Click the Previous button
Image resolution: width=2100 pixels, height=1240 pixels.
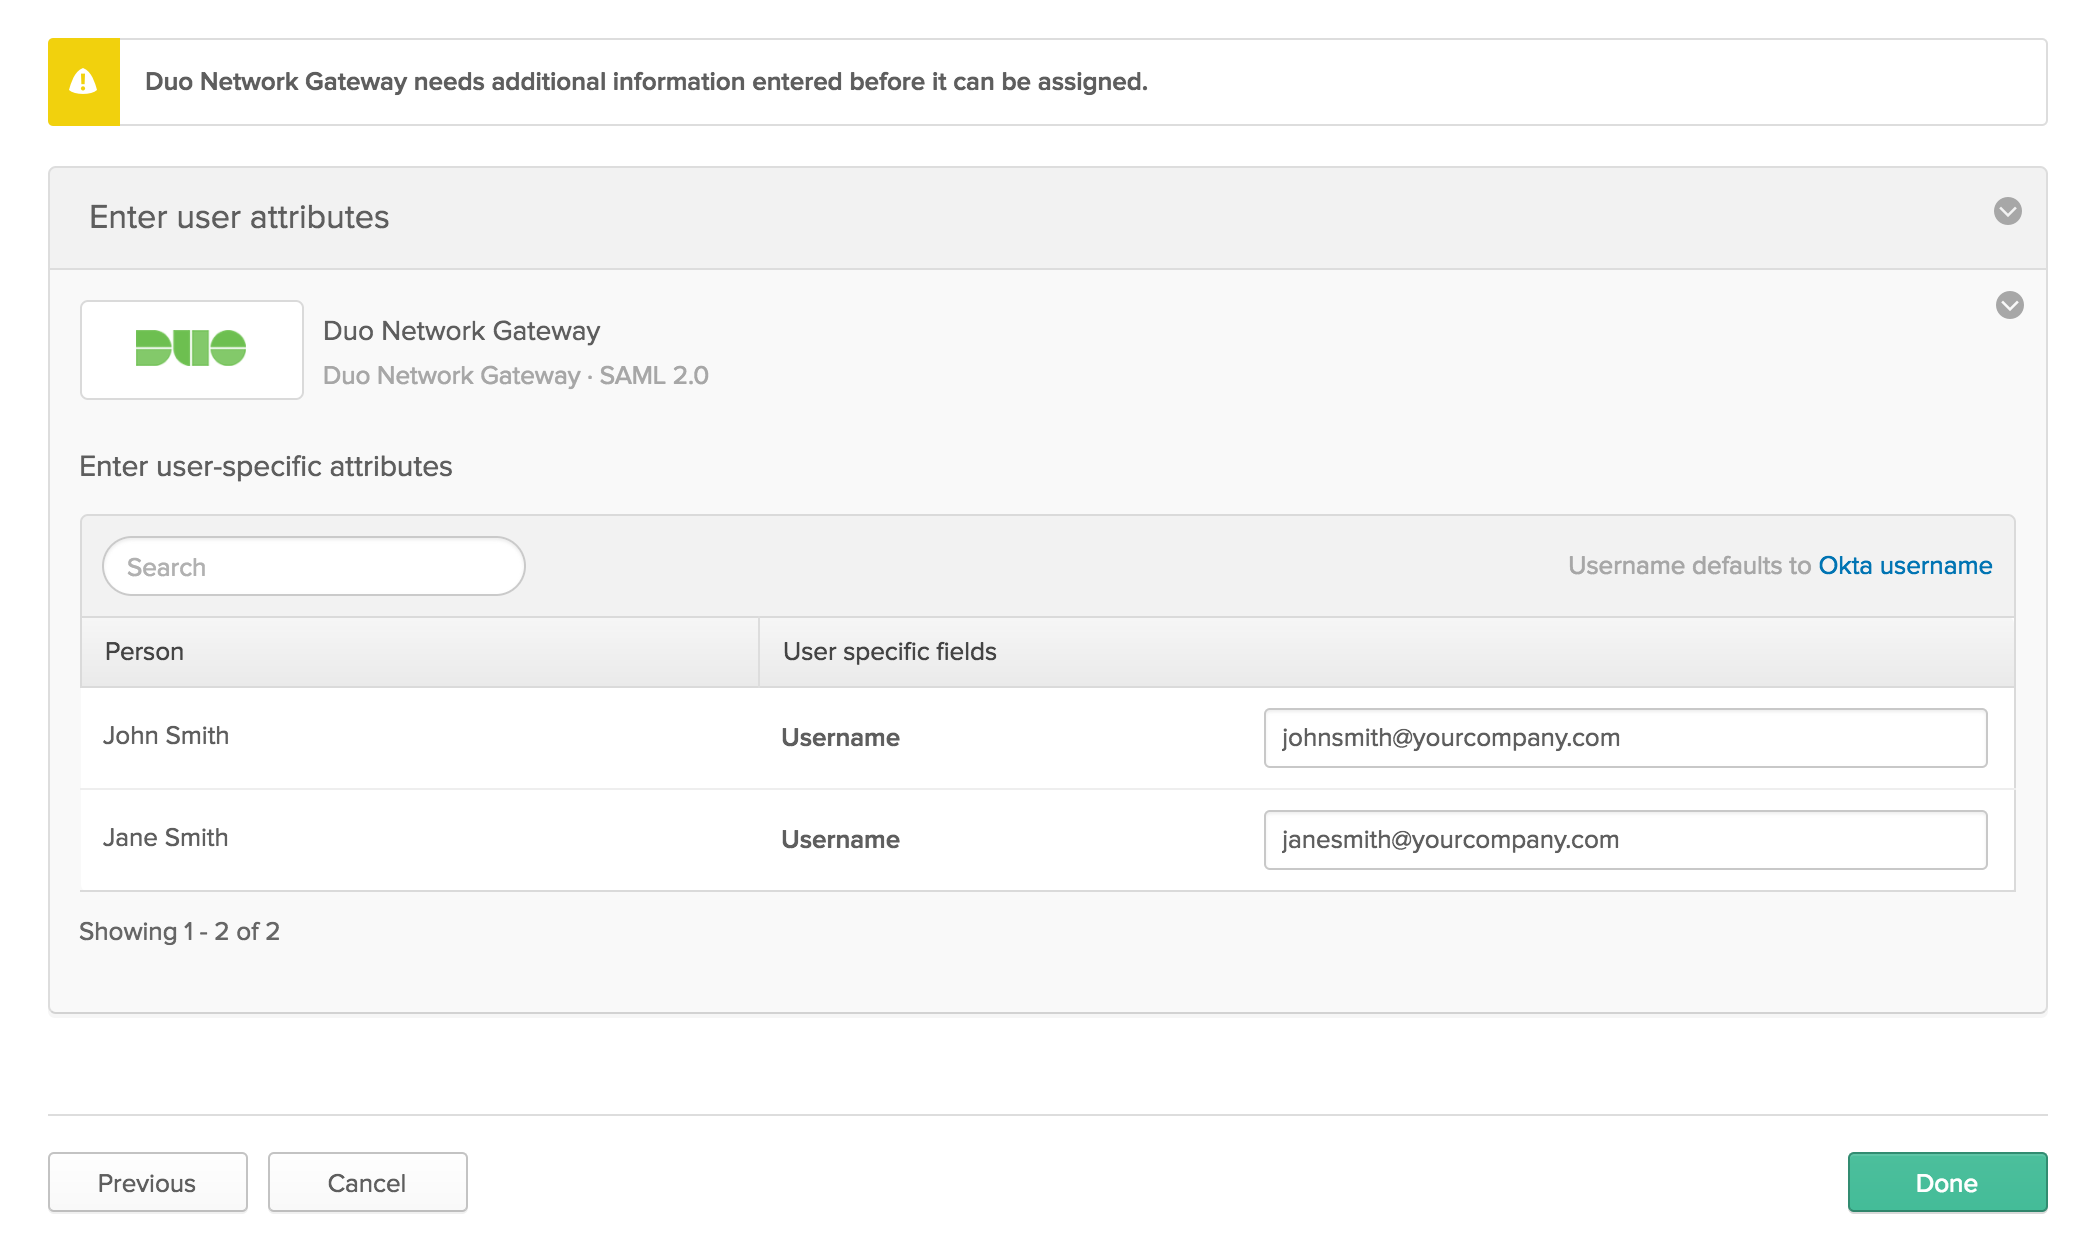pyautogui.click(x=148, y=1182)
